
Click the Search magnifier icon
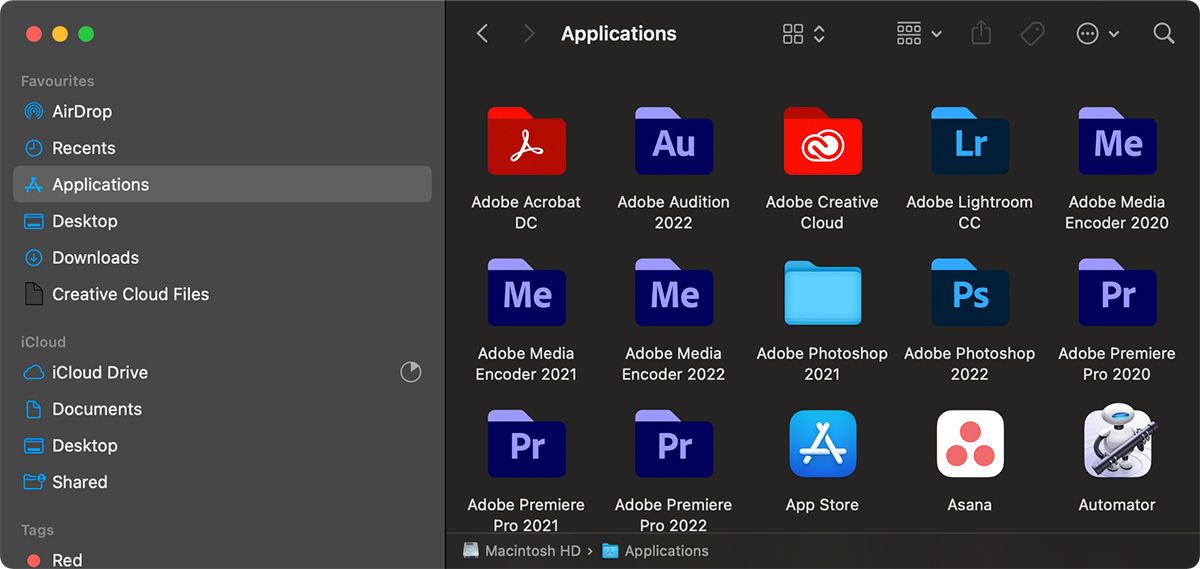click(x=1164, y=34)
